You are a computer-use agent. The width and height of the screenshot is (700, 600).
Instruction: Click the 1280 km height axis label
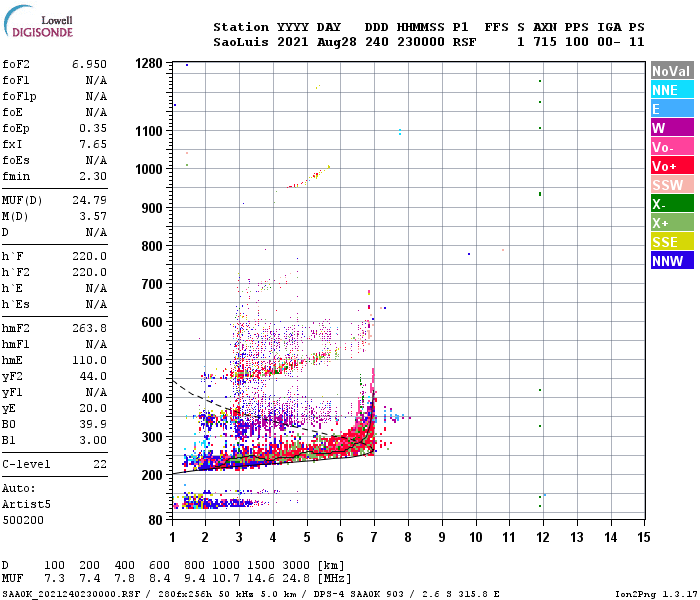[x=149, y=63]
